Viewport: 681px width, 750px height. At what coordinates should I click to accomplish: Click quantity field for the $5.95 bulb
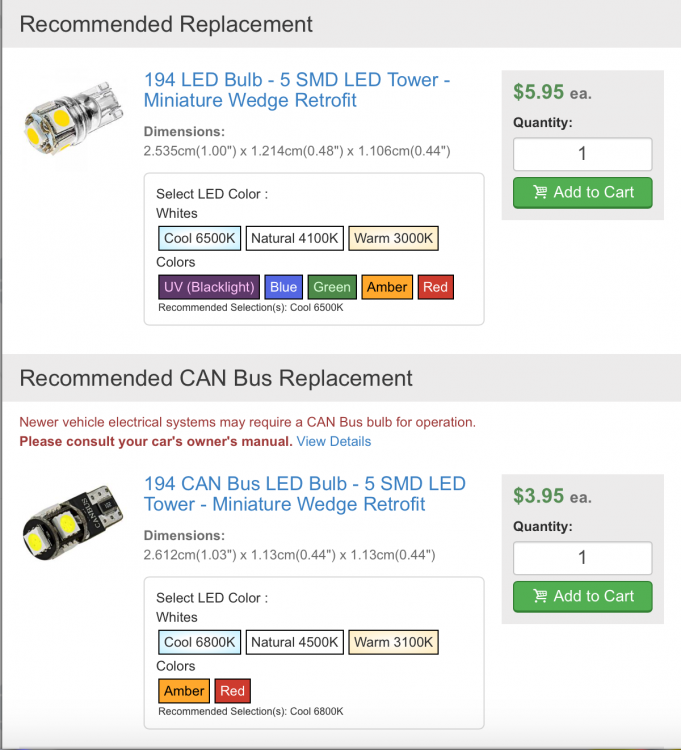click(x=582, y=154)
